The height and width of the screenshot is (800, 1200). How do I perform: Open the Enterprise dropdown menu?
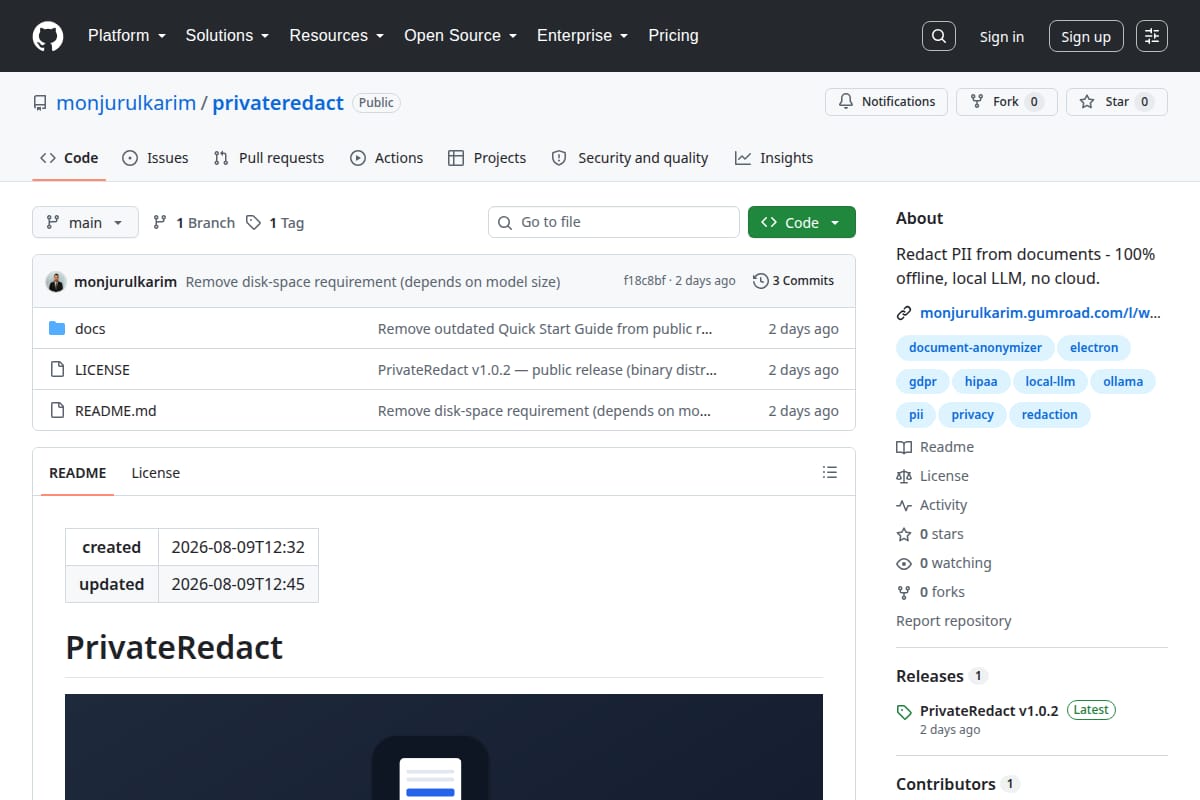(582, 36)
